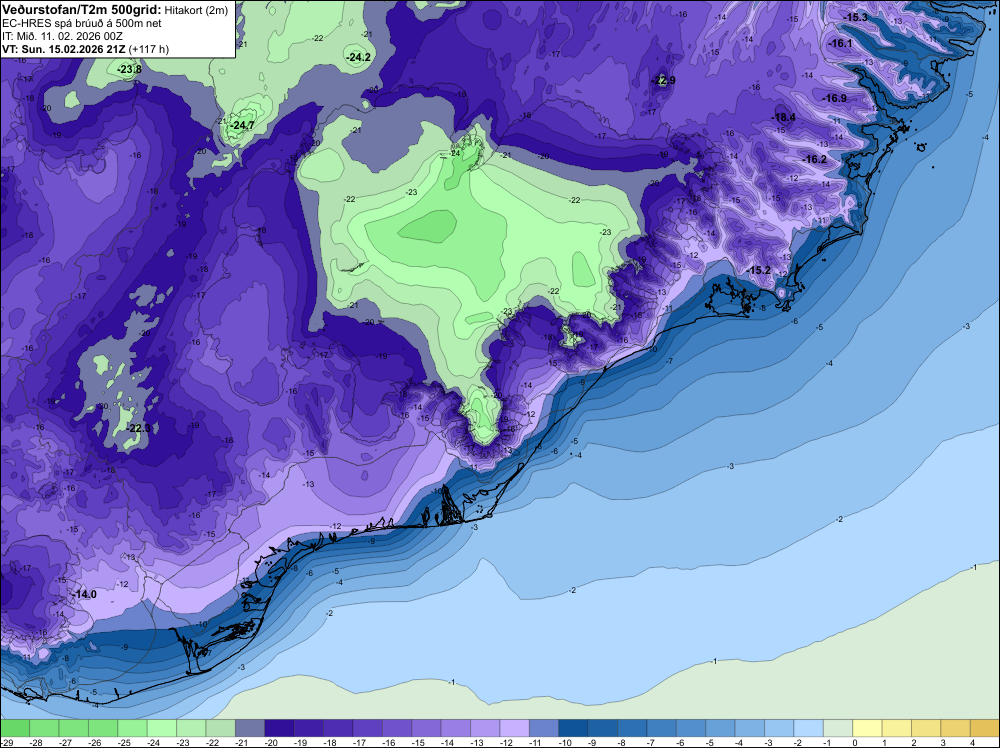1000x748 pixels.
Task: Select the bold -23.8 label on the map
Action: (x=129, y=70)
